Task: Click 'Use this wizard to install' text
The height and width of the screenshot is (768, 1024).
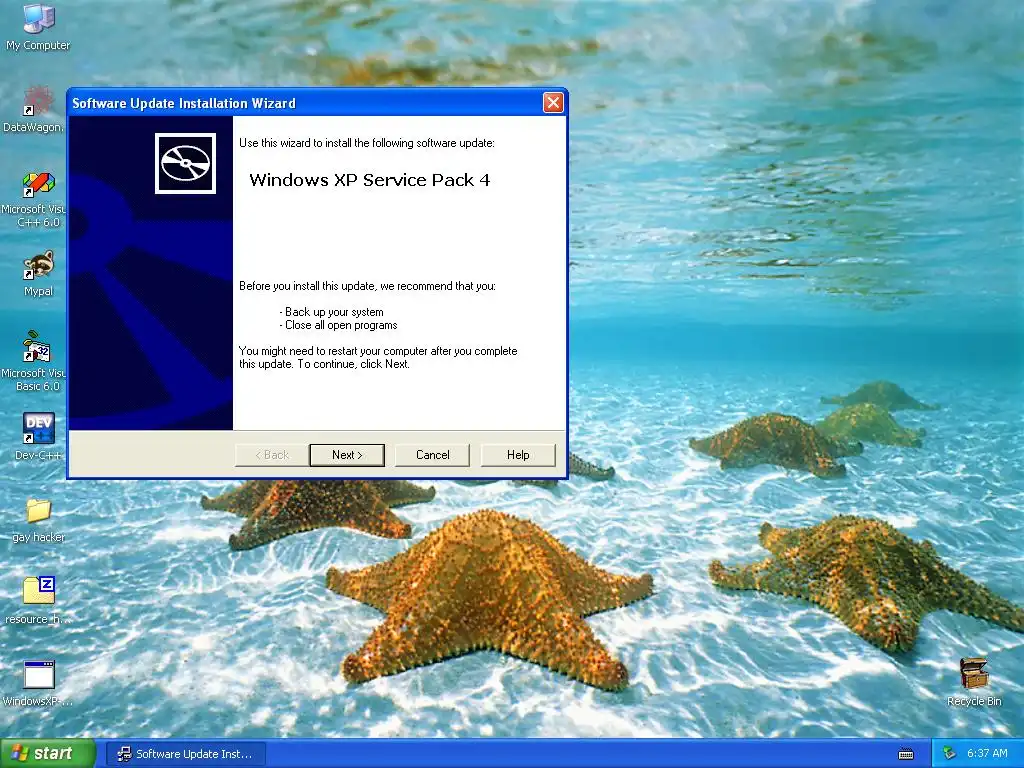Action: [x=367, y=143]
